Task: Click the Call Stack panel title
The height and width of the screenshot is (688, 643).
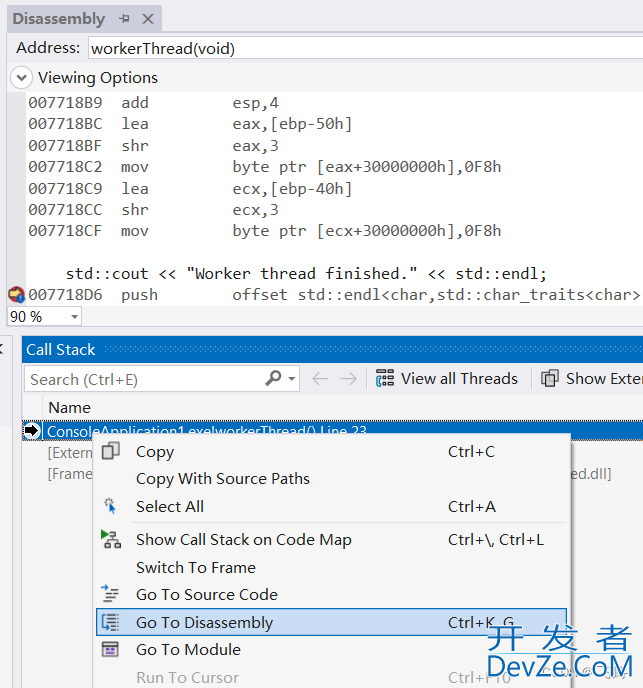Action: [61, 350]
